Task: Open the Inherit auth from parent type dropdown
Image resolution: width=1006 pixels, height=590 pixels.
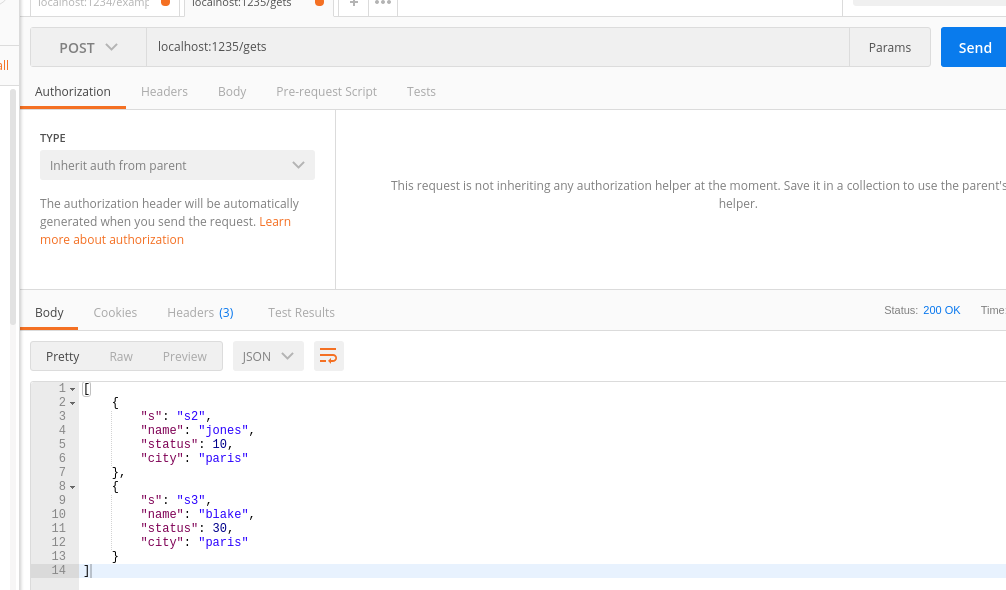Action: coord(177,165)
